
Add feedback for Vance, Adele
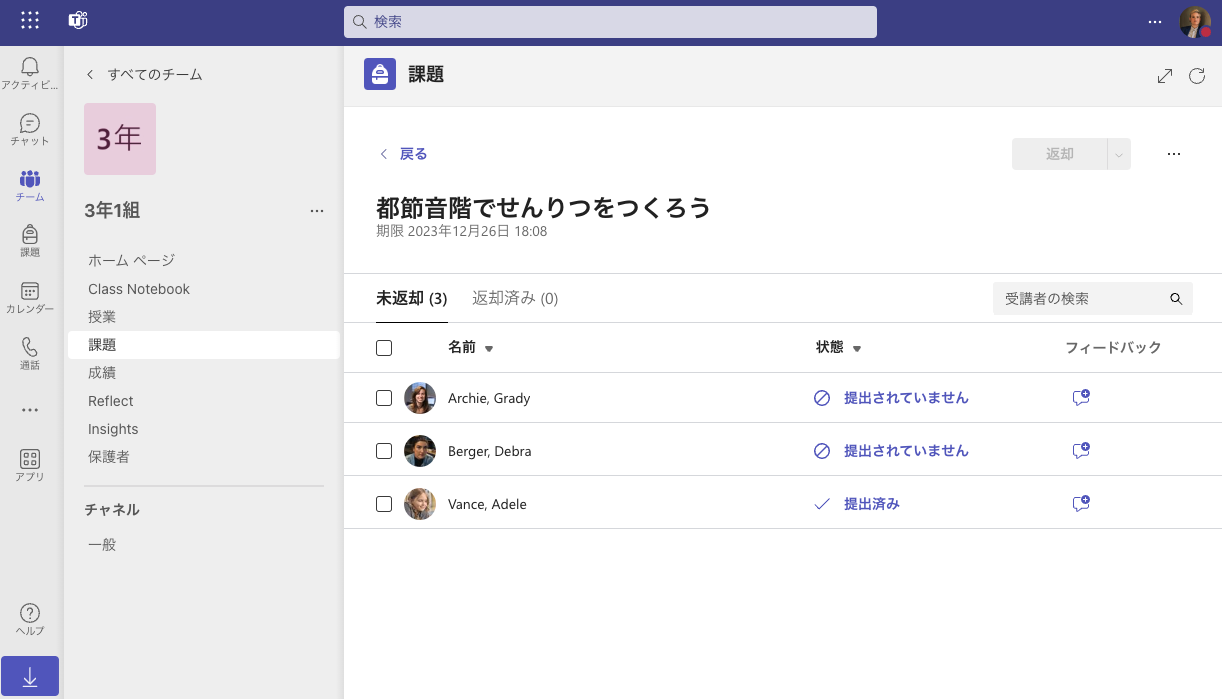click(x=1080, y=504)
